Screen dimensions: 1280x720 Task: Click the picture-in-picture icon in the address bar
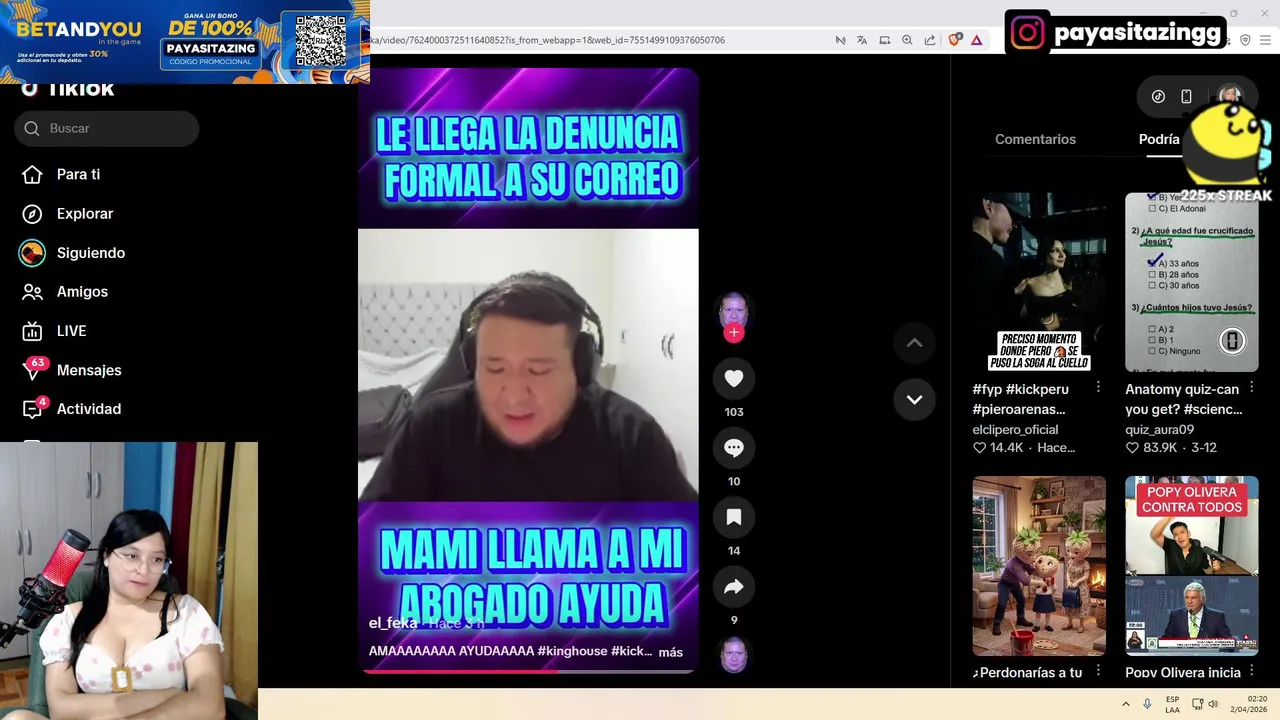click(885, 40)
